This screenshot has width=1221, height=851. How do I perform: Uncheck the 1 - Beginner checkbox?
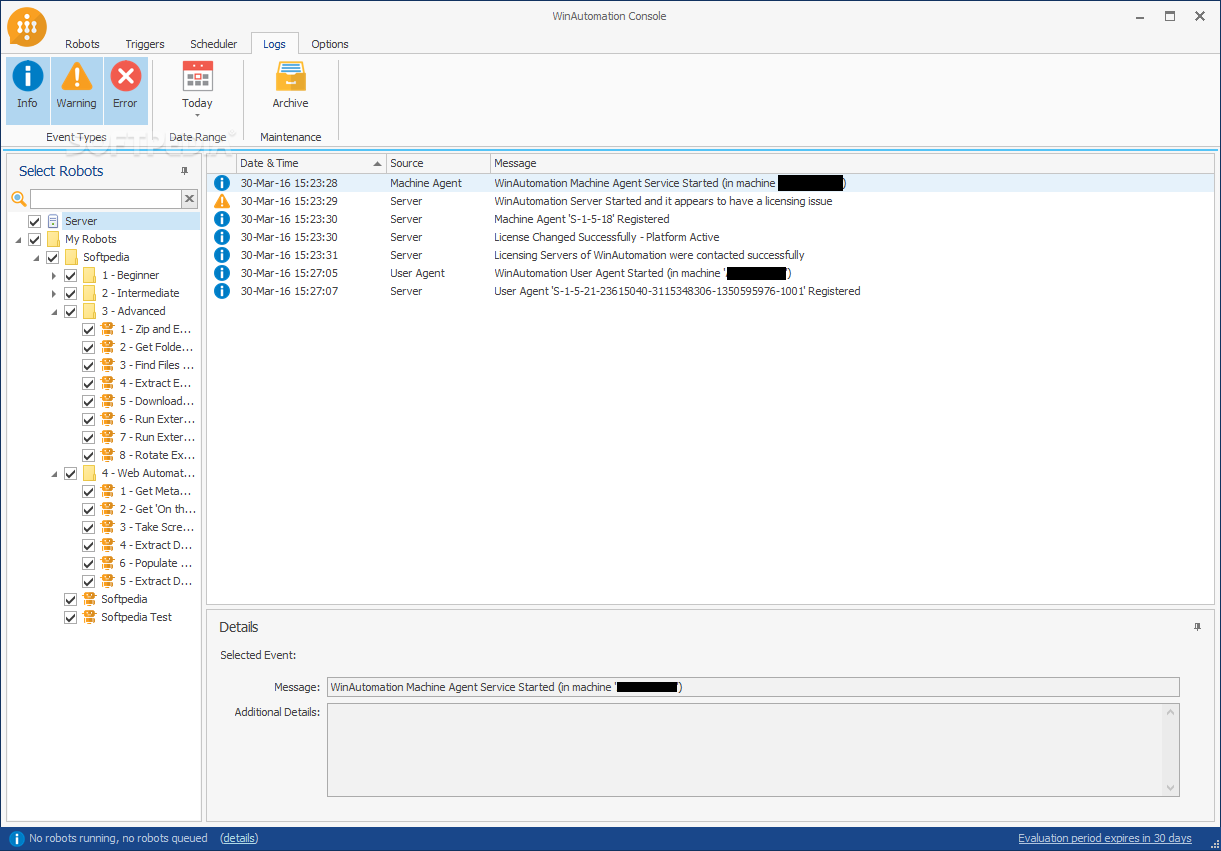71,275
